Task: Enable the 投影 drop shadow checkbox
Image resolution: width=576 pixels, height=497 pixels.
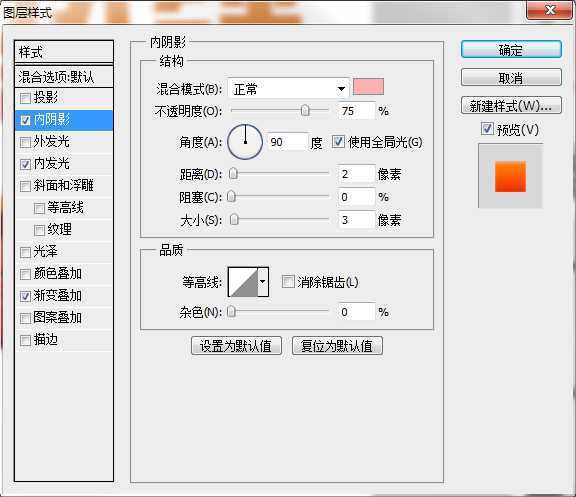Action: pos(25,98)
